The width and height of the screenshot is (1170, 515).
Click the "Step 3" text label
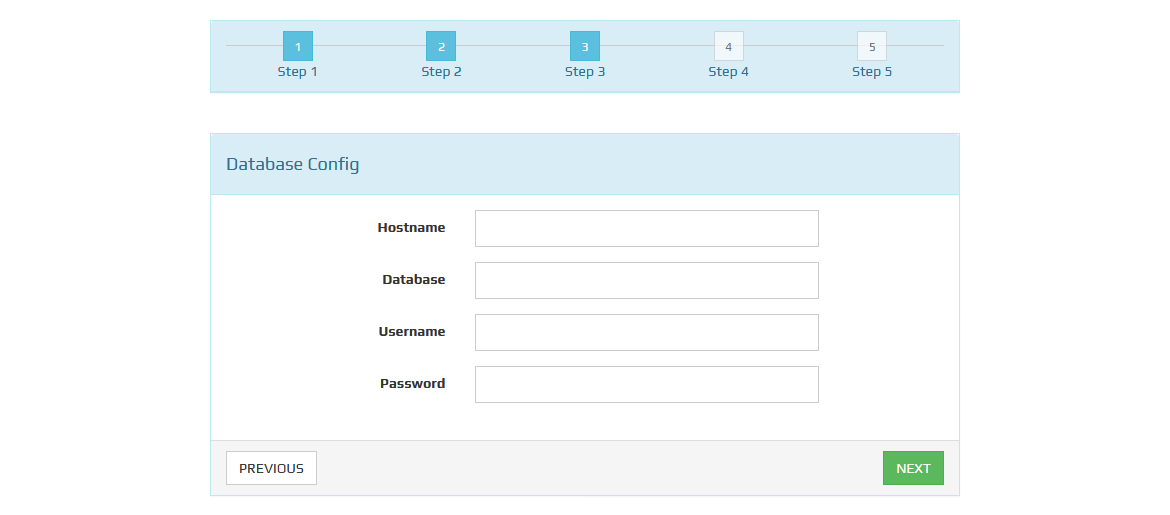pos(585,72)
